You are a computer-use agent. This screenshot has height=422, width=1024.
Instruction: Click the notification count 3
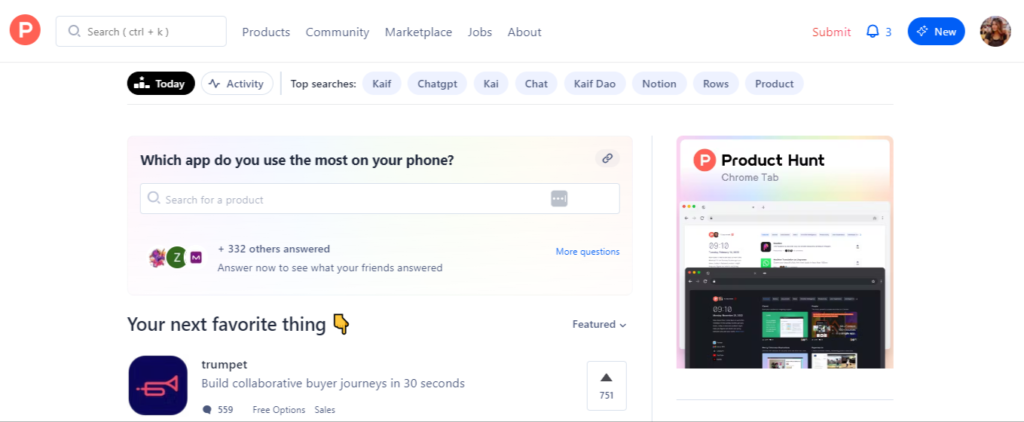tap(888, 32)
